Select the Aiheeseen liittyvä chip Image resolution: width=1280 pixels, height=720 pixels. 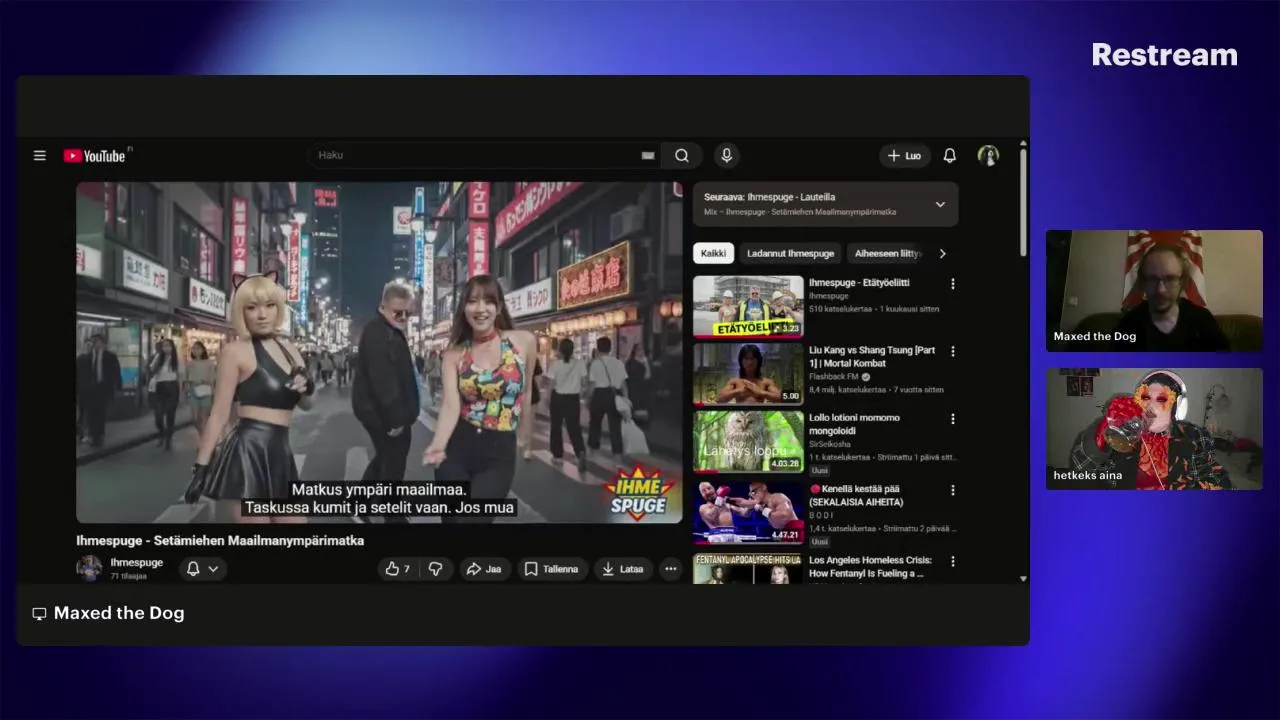(886, 253)
